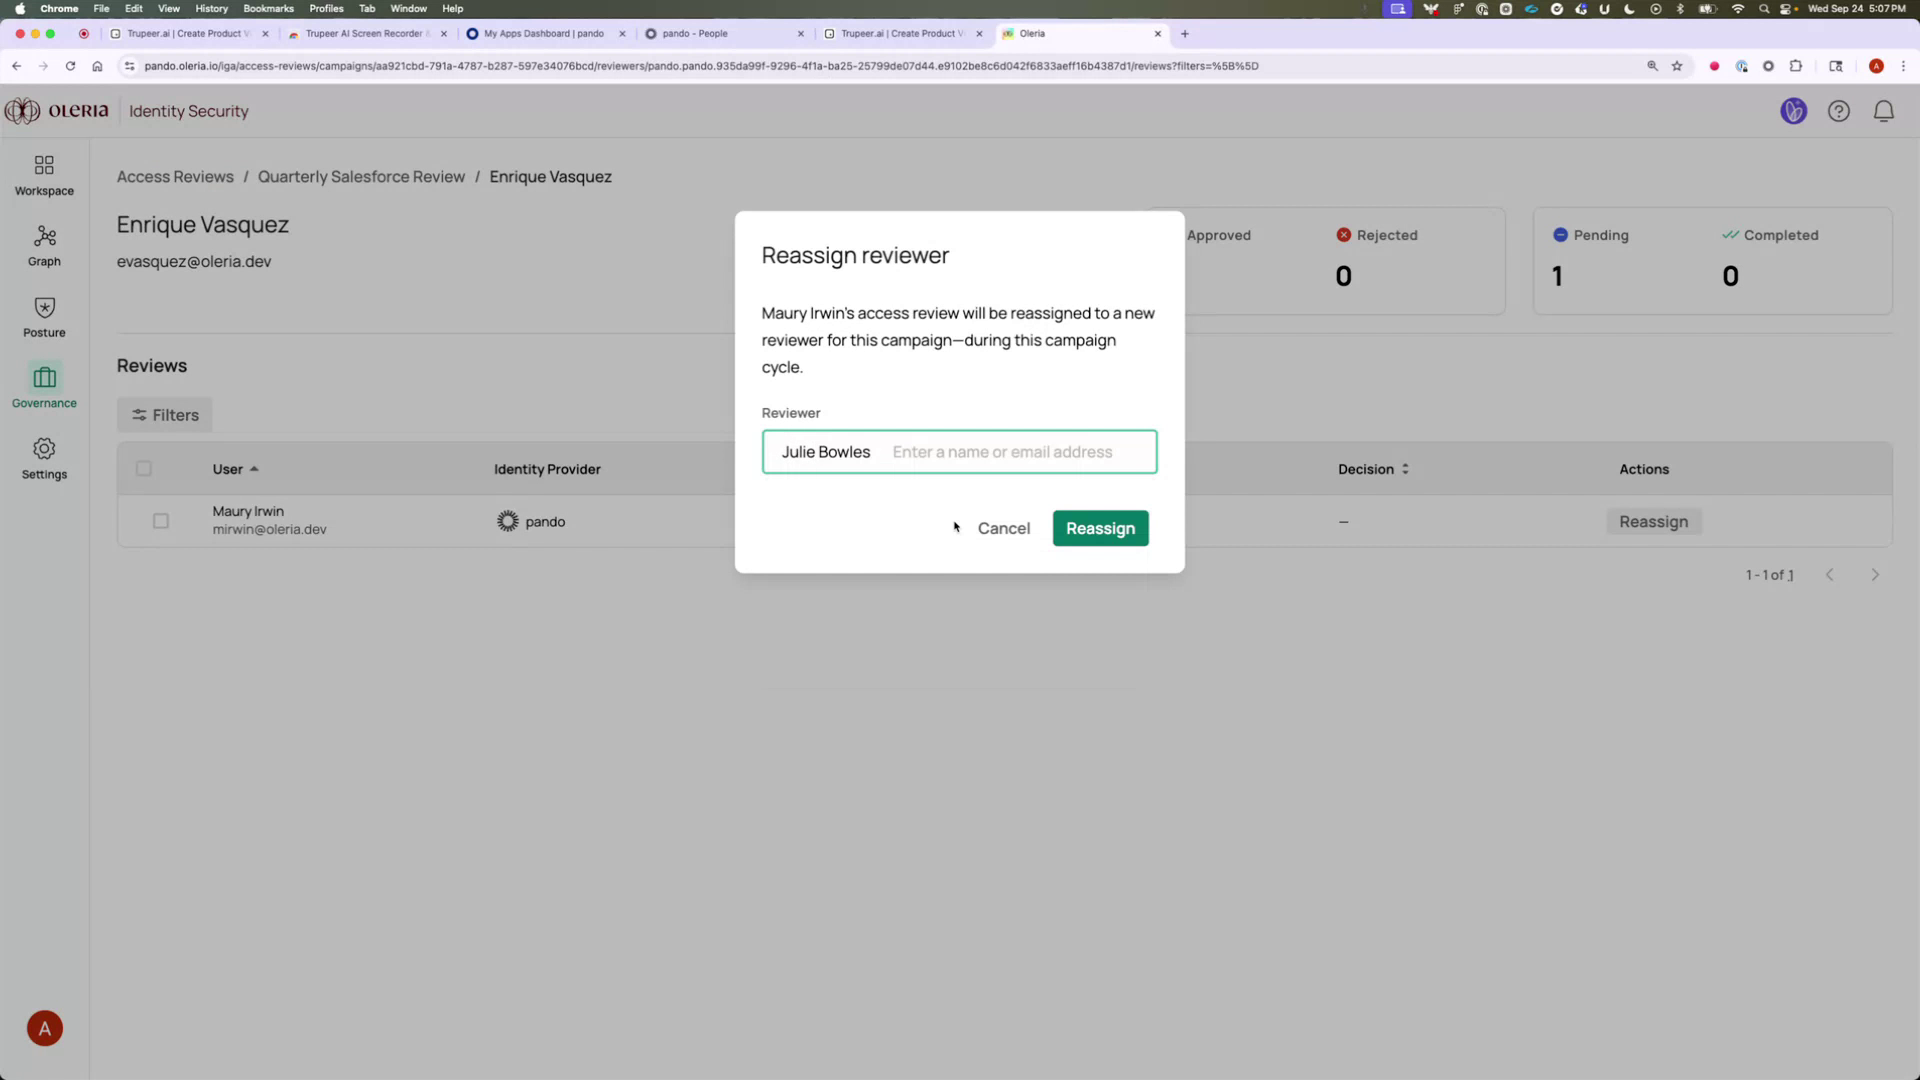This screenshot has width=1920, height=1080.
Task: Click the Oleria butterfly logo
Action: point(20,111)
